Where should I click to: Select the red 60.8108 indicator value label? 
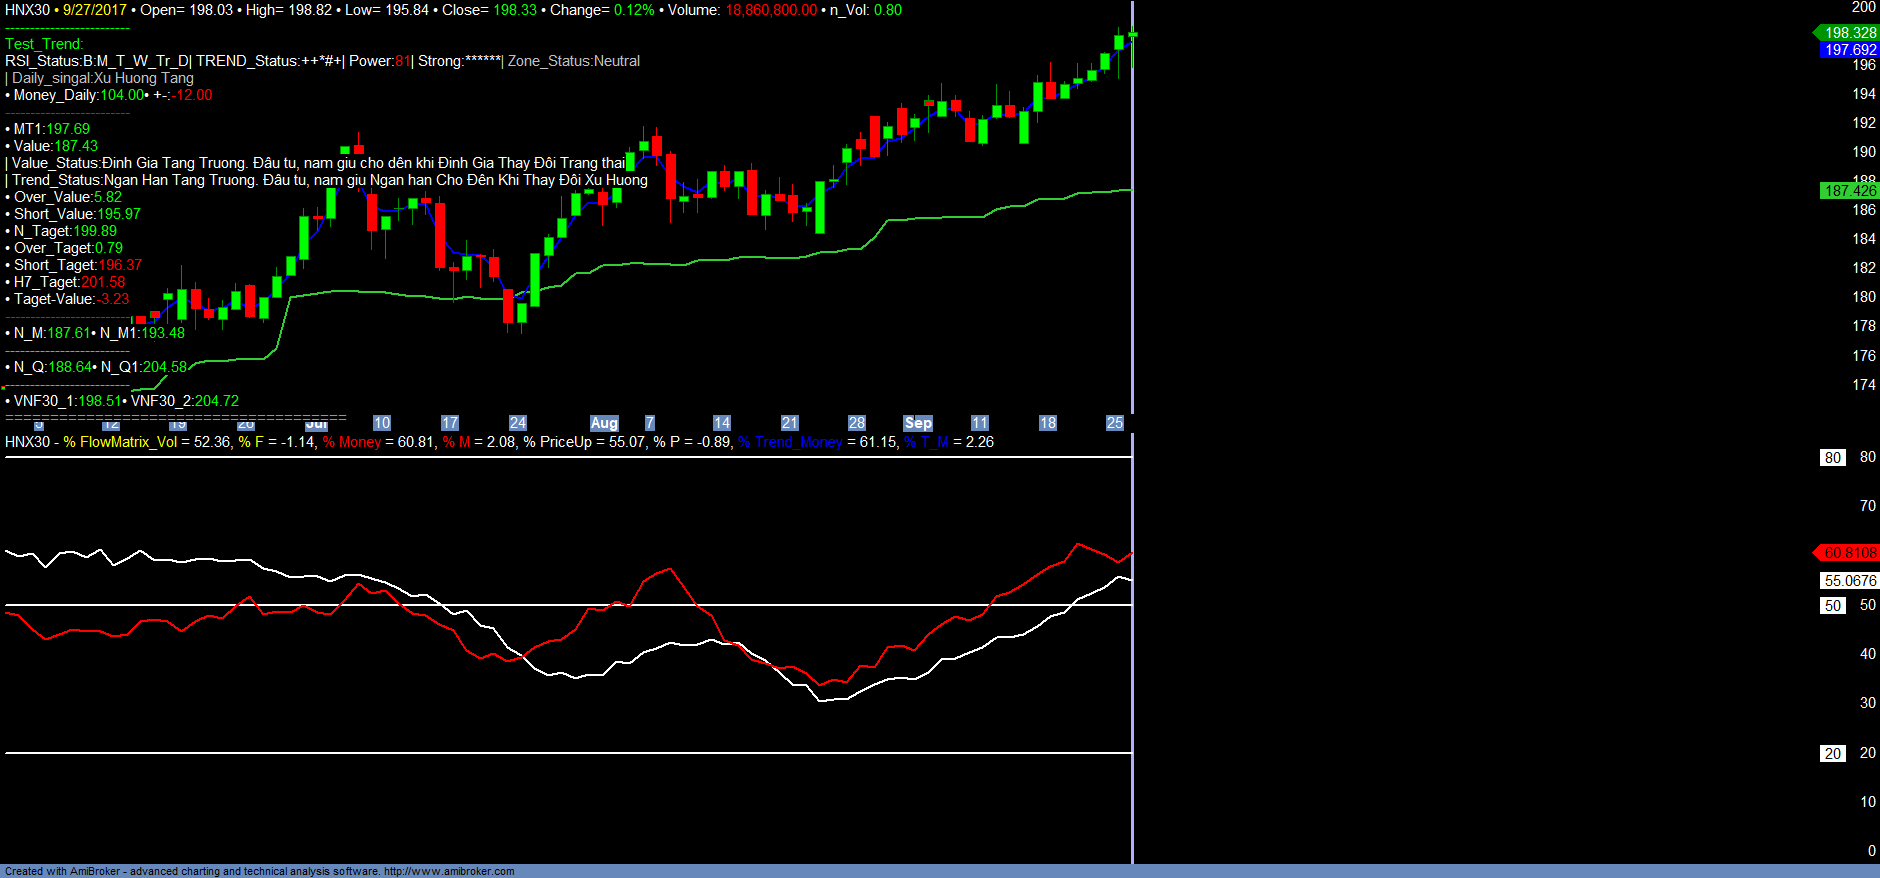click(1850, 553)
